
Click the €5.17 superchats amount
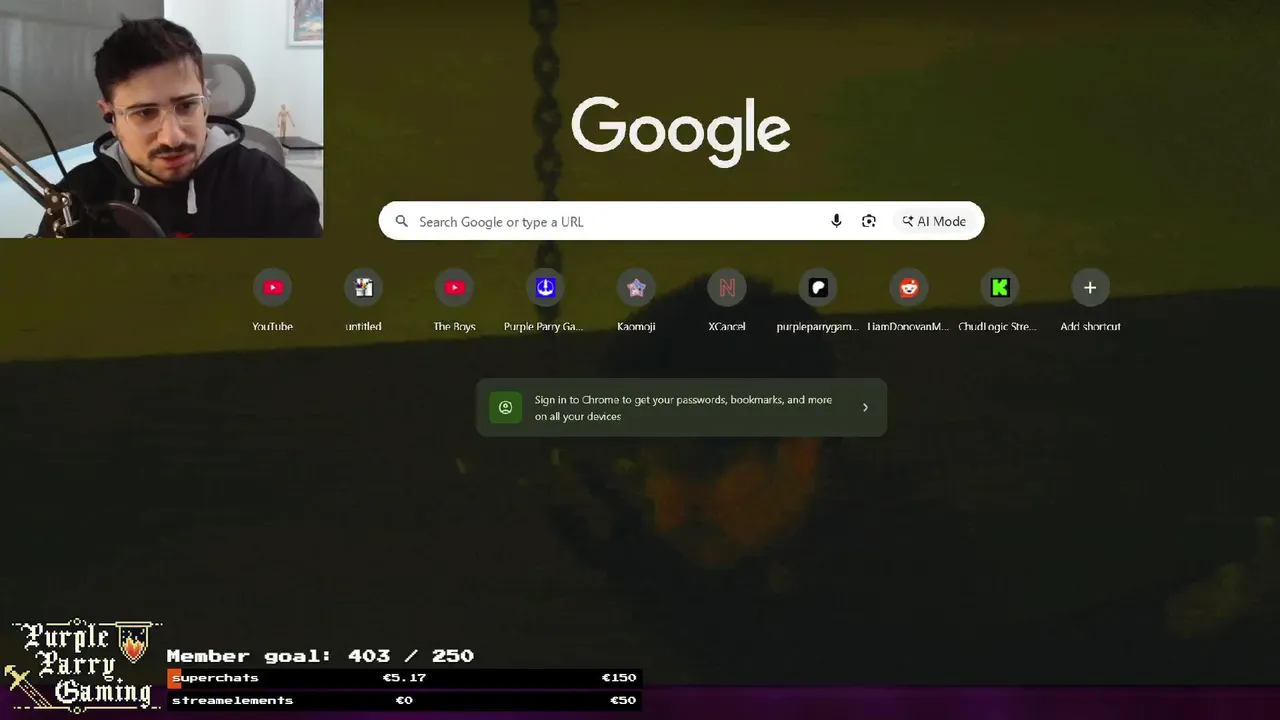[x=404, y=678]
